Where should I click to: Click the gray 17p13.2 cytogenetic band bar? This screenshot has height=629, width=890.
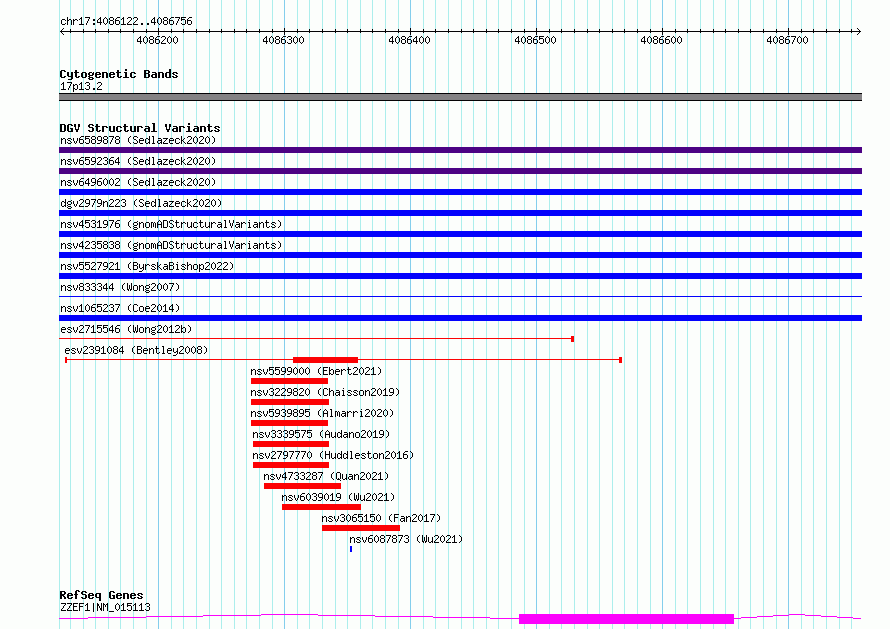click(460, 97)
